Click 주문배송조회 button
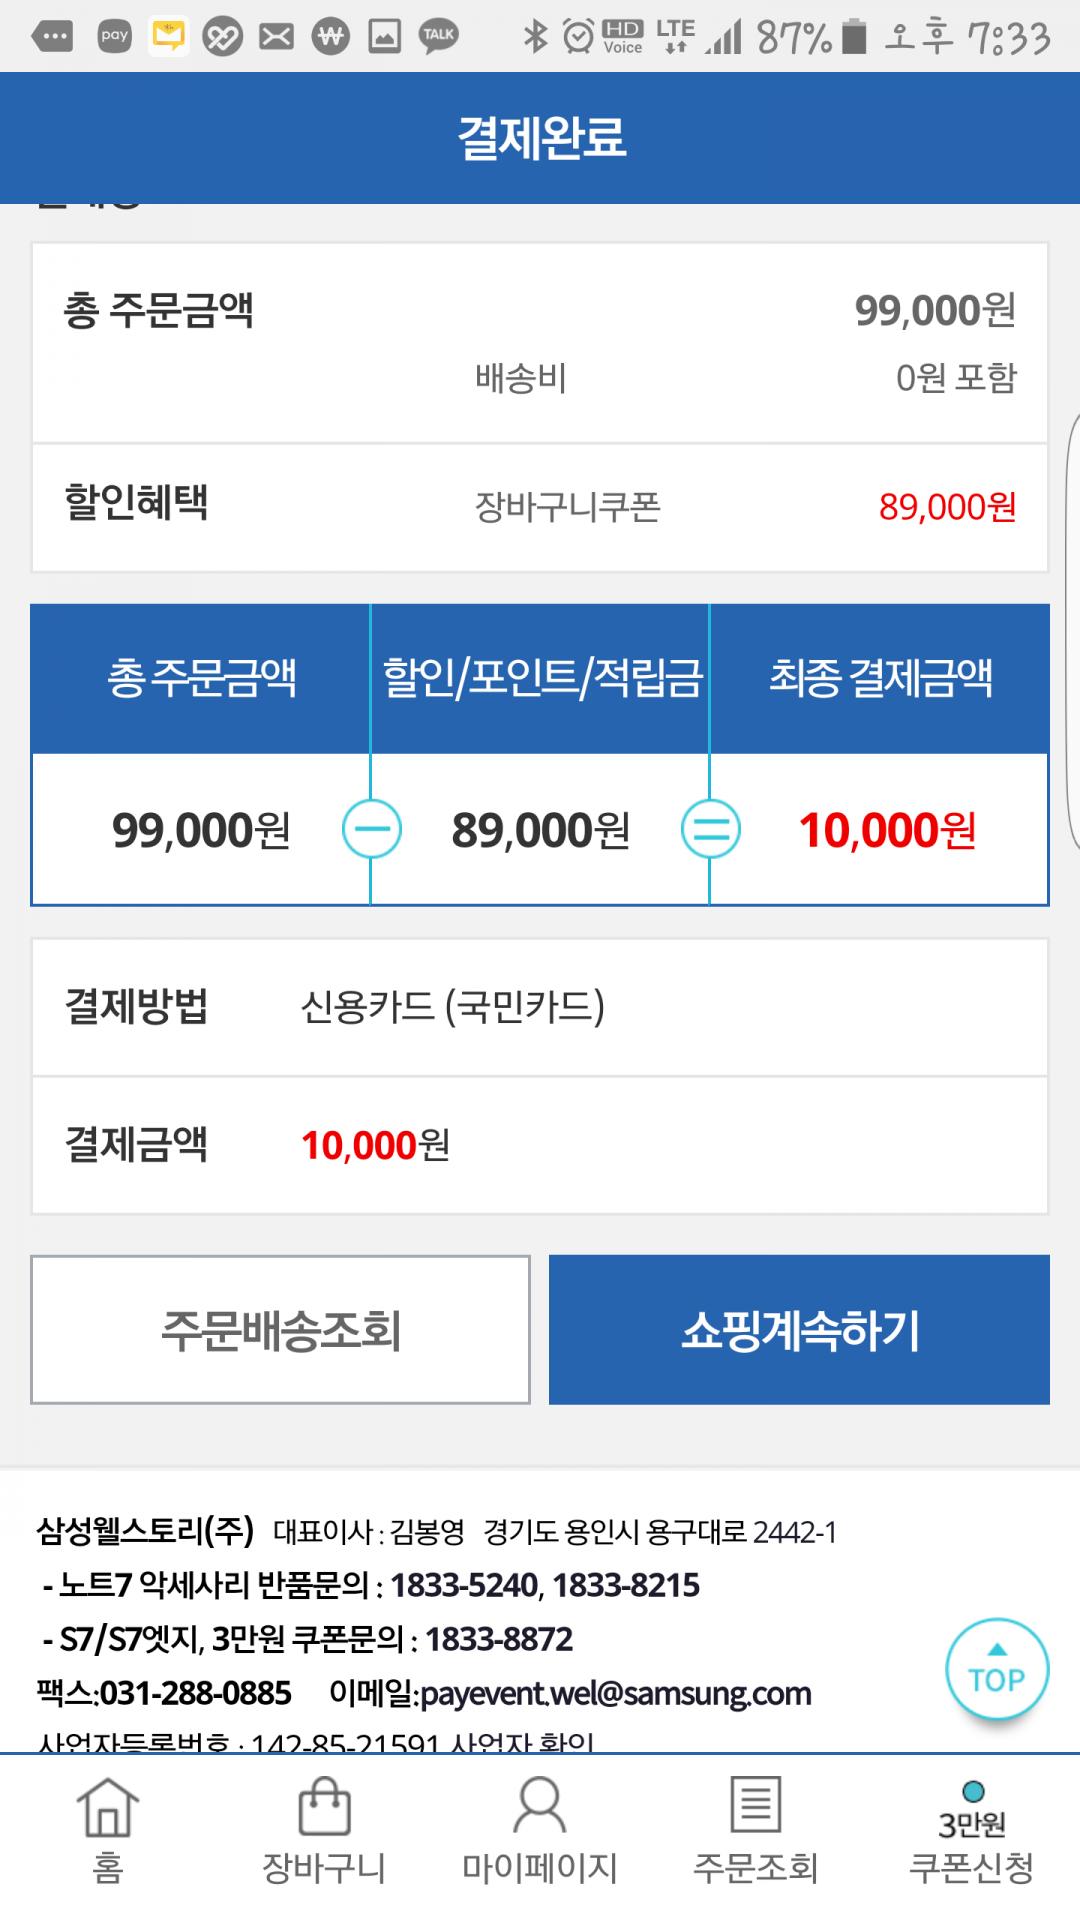The image size is (1080, 1920). (280, 1330)
